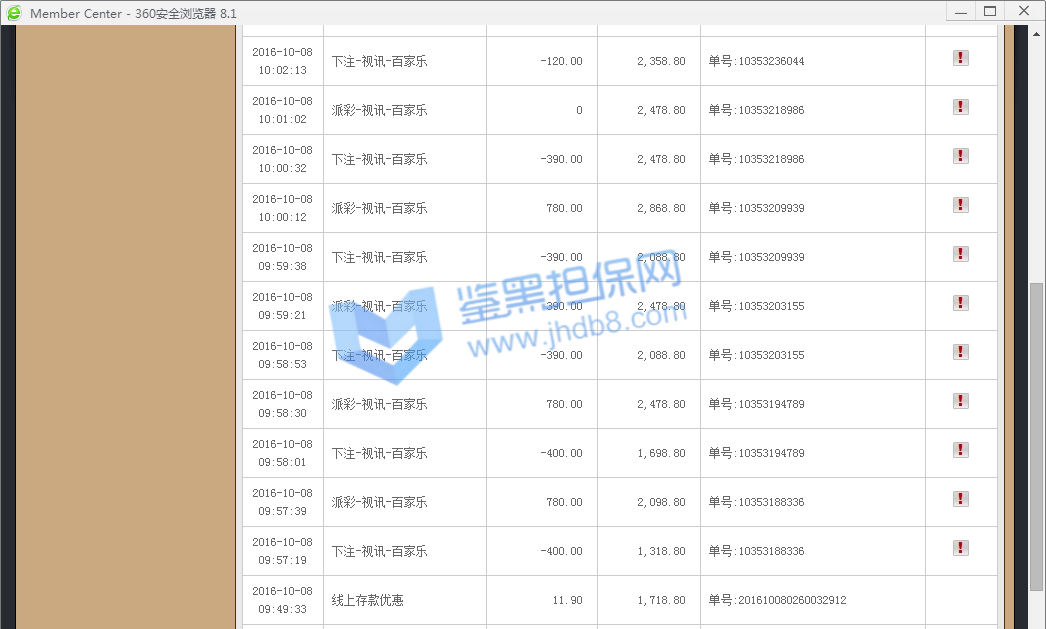
Task: Maximize the Member Center browser window
Action: pyautogui.click(x=990, y=11)
